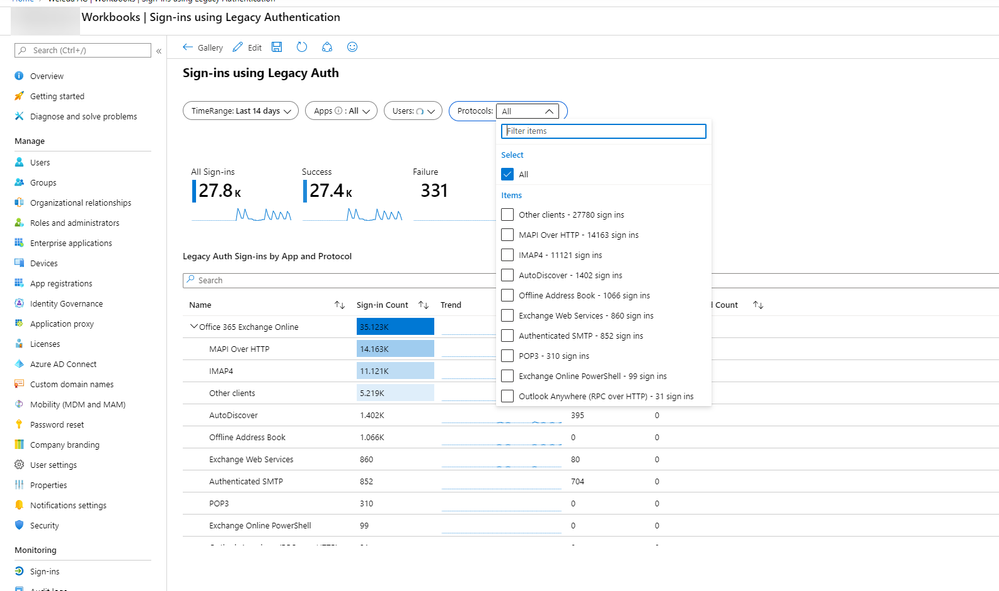Check Outlook Anywhere (RPC over HTTP) box

pyautogui.click(x=508, y=396)
